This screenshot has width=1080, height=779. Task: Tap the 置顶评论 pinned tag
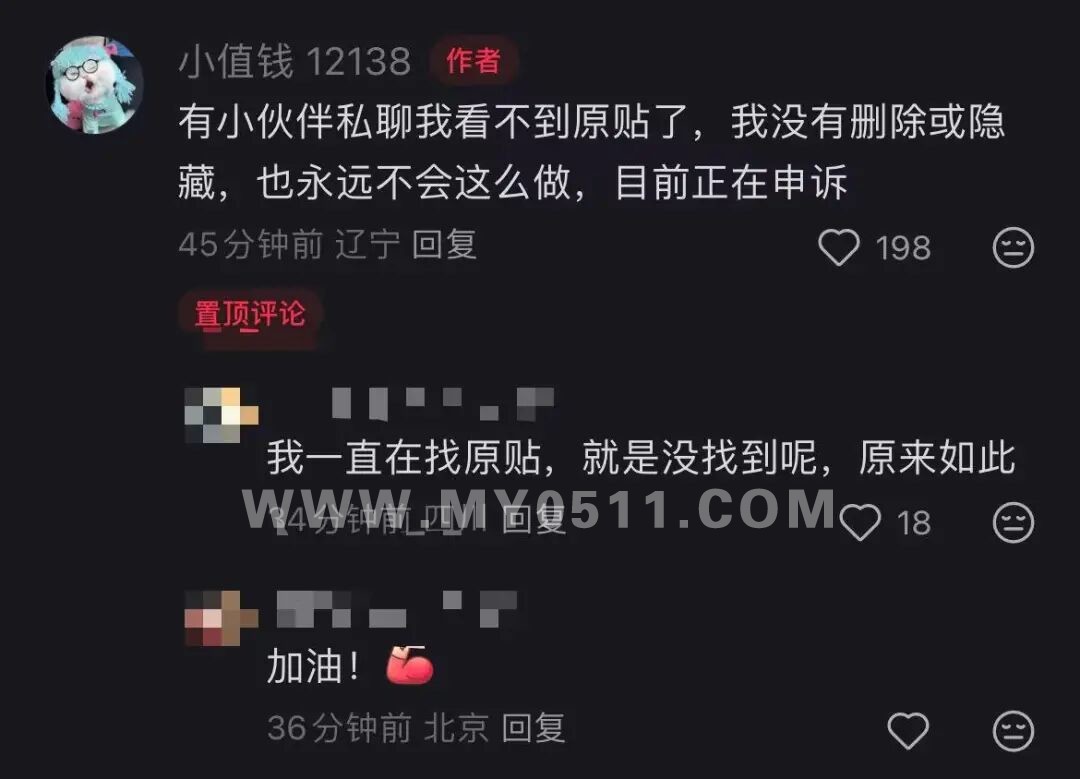tap(249, 315)
